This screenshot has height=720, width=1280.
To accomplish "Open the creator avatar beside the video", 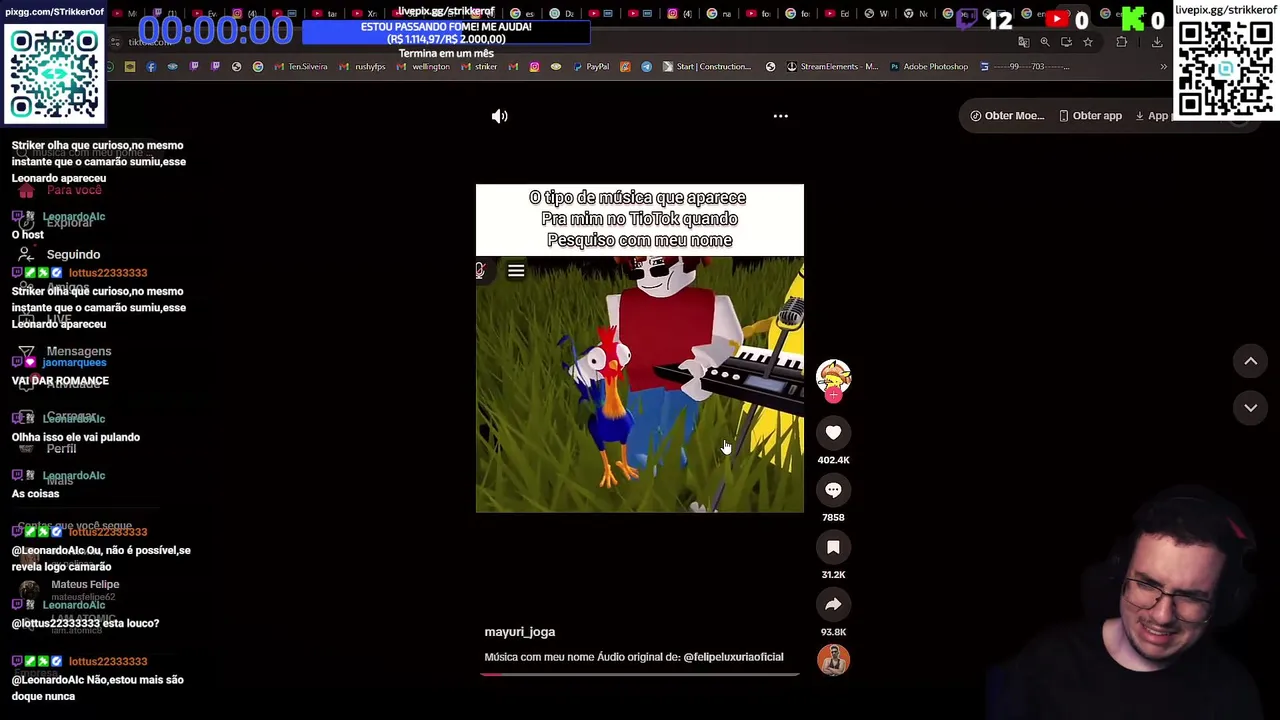I will 833,376.
